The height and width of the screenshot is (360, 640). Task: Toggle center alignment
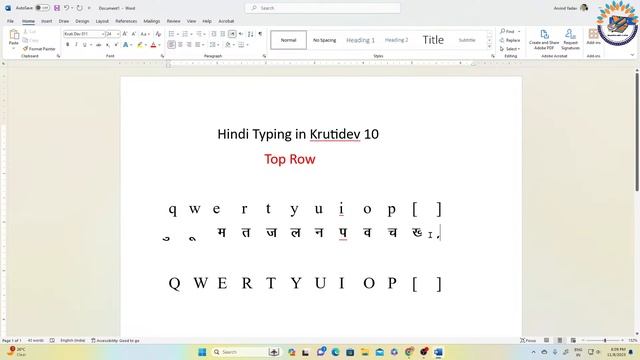point(180,44)
